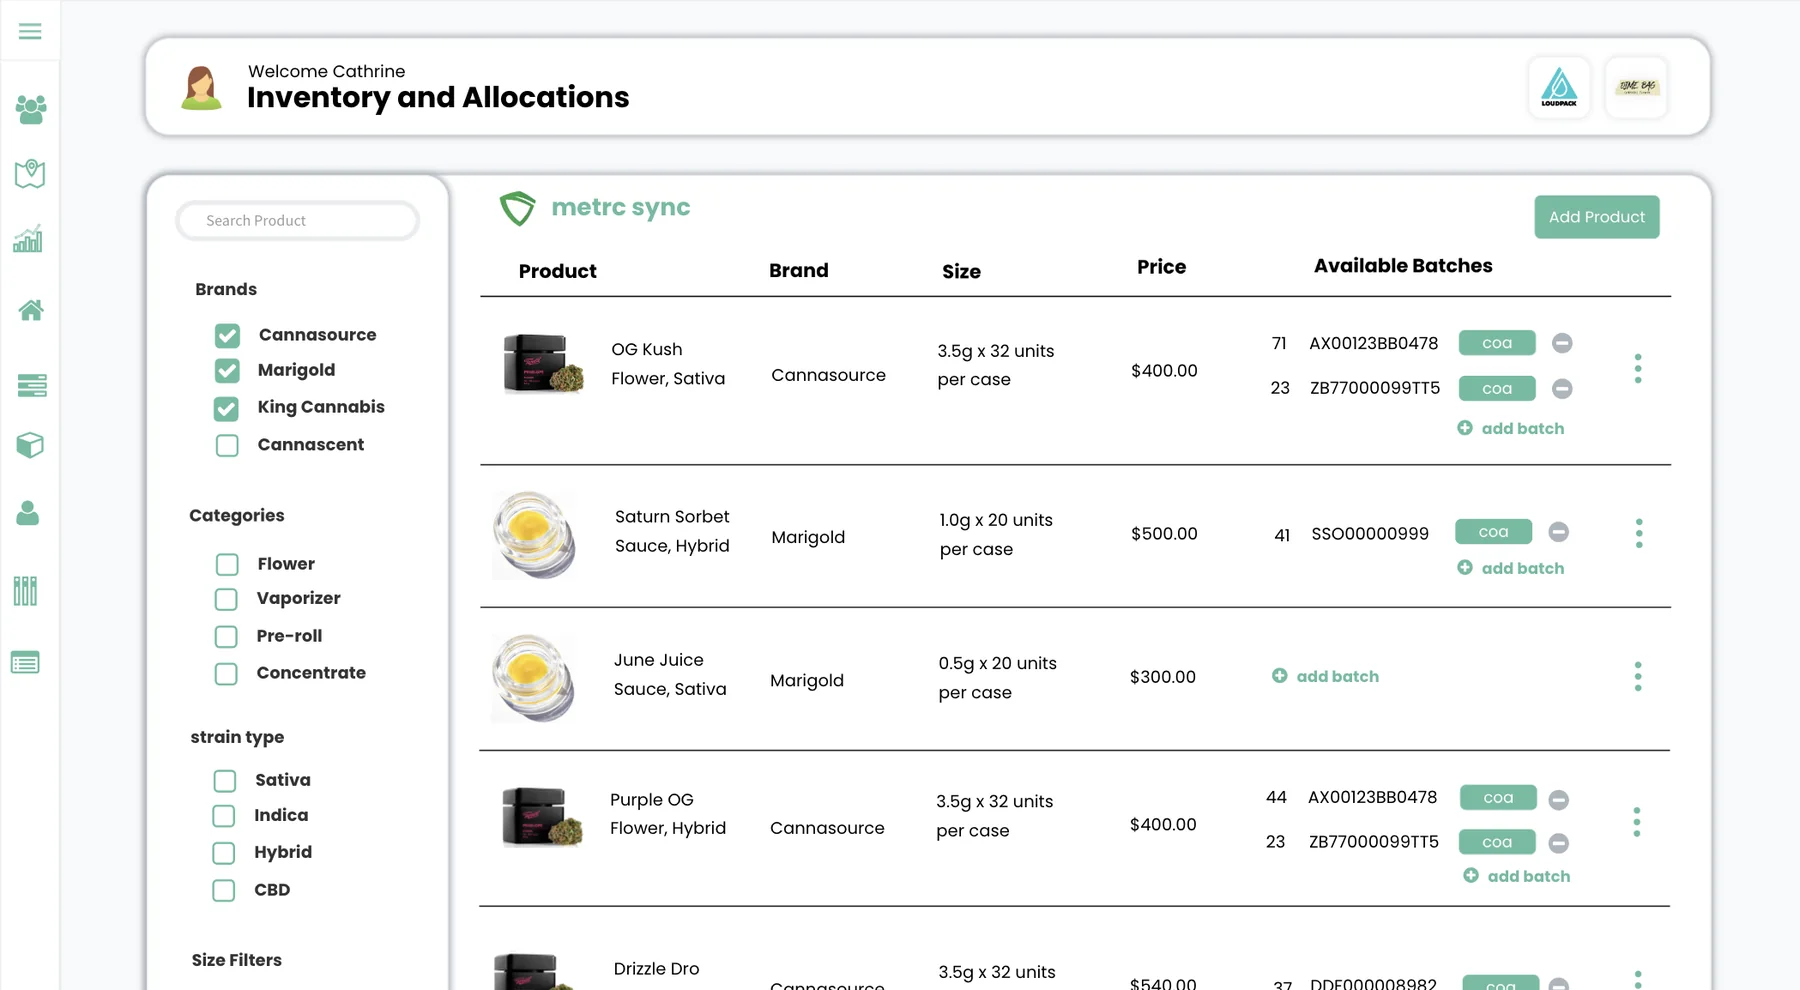Screen dimensions: 1800x990
Task: Click the $300.00 price for June Juice
Action: [1163, 677]
